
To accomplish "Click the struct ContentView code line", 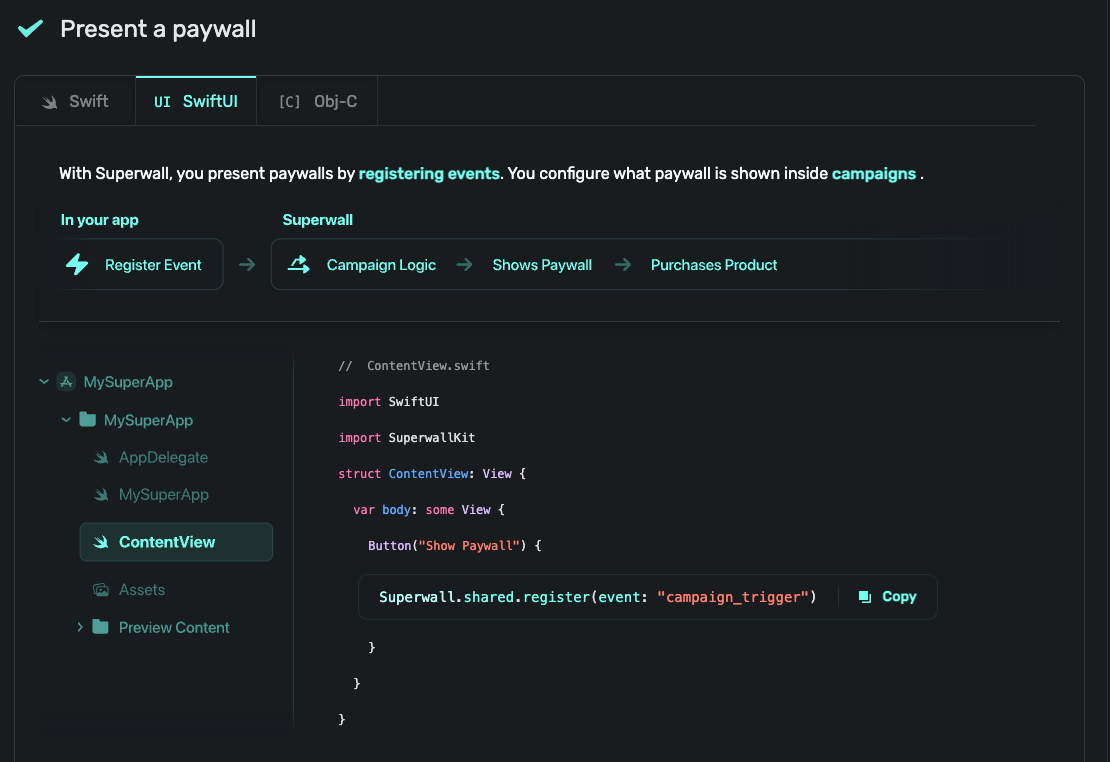I will pos(432,474).
